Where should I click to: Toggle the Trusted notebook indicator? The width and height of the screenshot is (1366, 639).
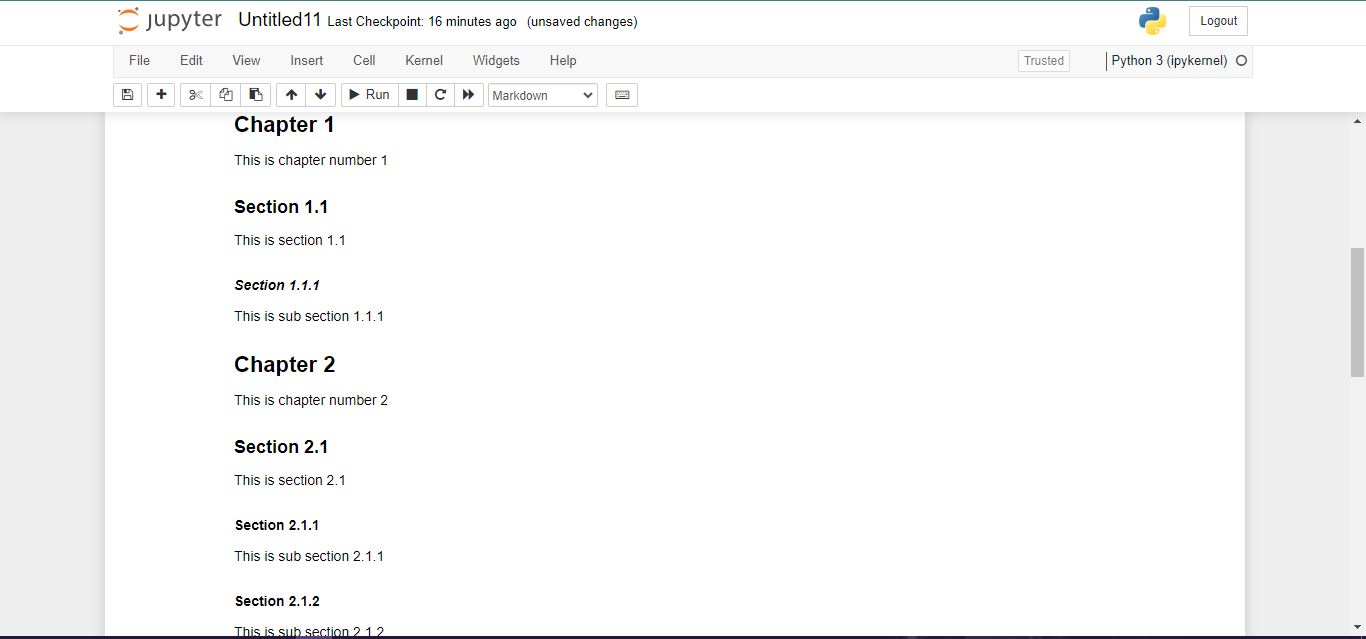click(1044, 61)
